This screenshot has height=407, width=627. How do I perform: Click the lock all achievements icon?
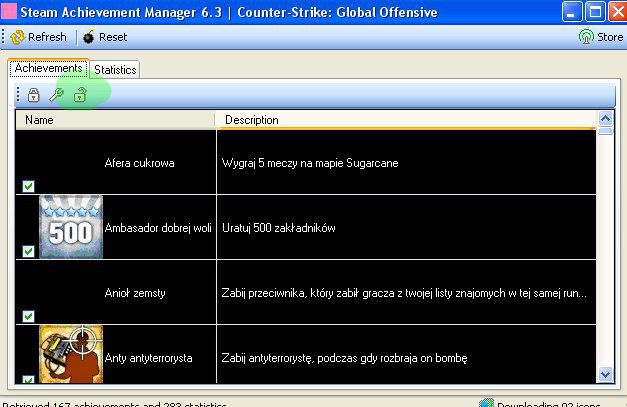[x=34, y=95]
